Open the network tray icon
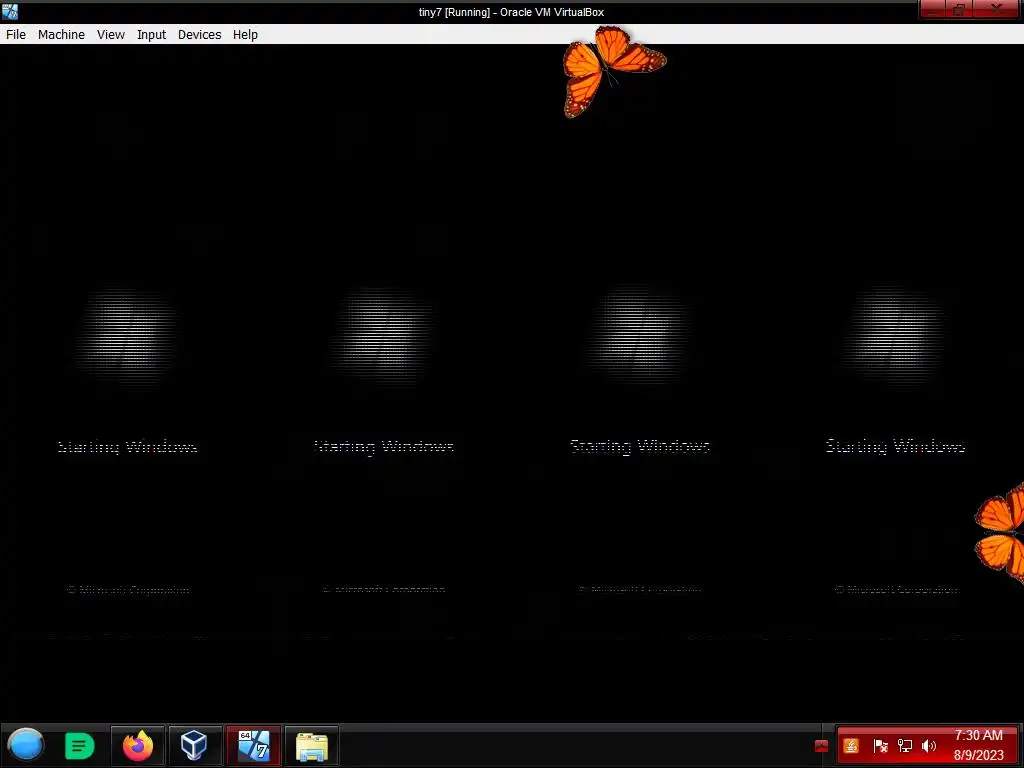This screenshot has height=768, width=1024. coord(904,746)
